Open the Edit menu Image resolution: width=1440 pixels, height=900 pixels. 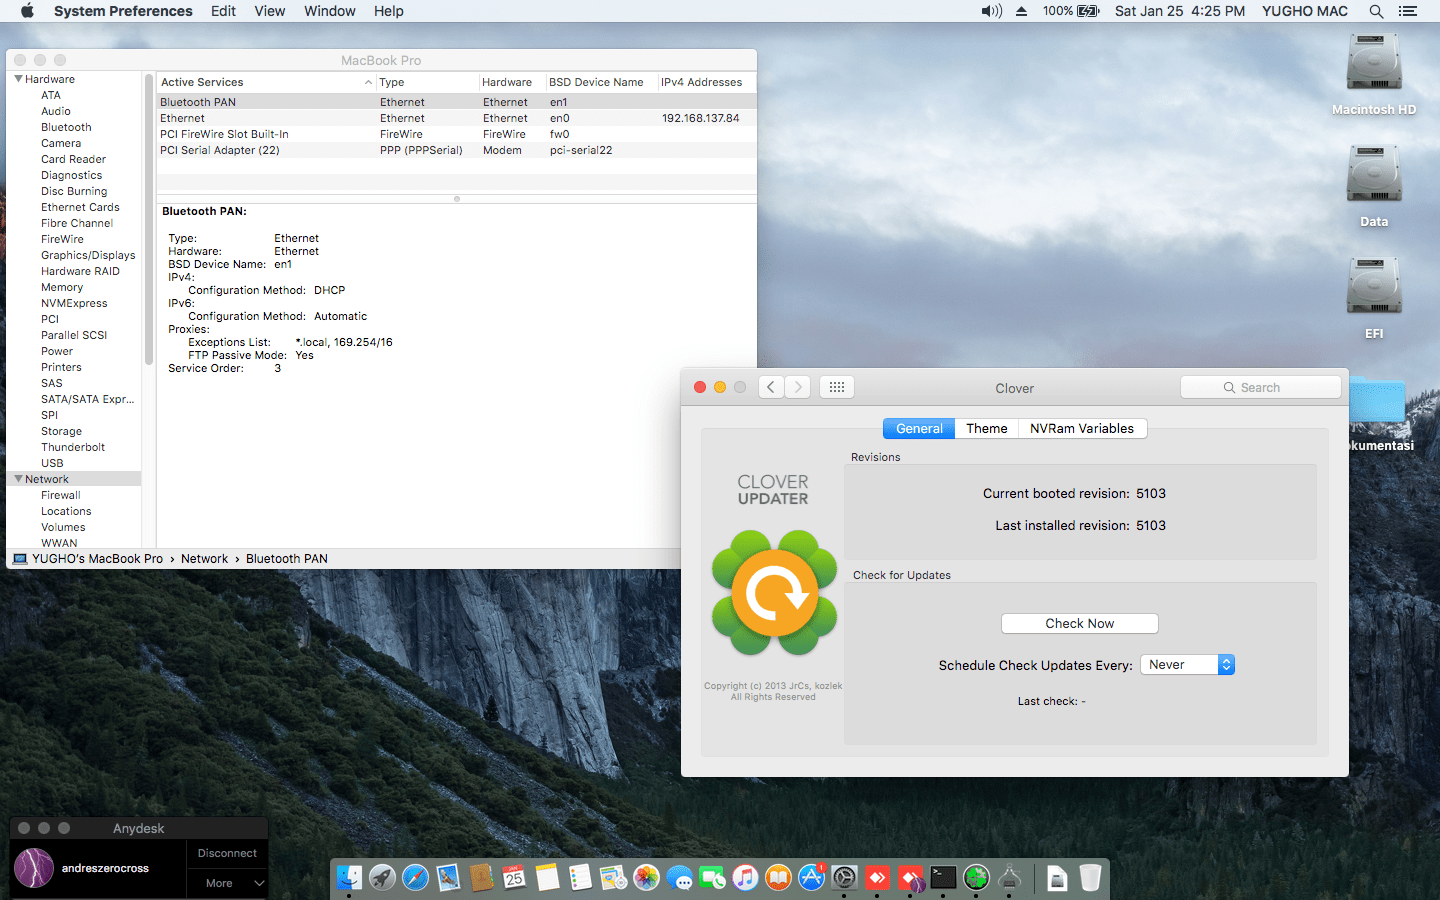tap(223, 11)
